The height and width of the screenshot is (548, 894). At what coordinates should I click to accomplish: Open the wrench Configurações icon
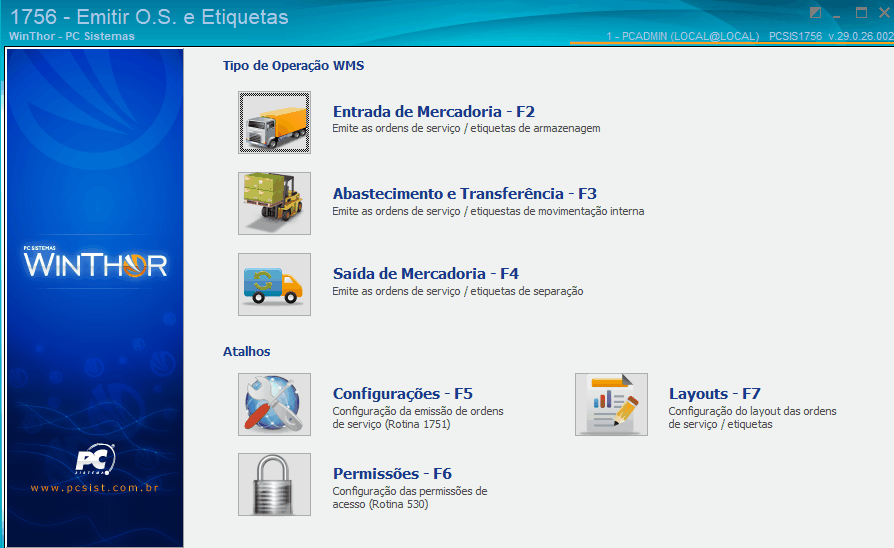(x=274, y=404)
